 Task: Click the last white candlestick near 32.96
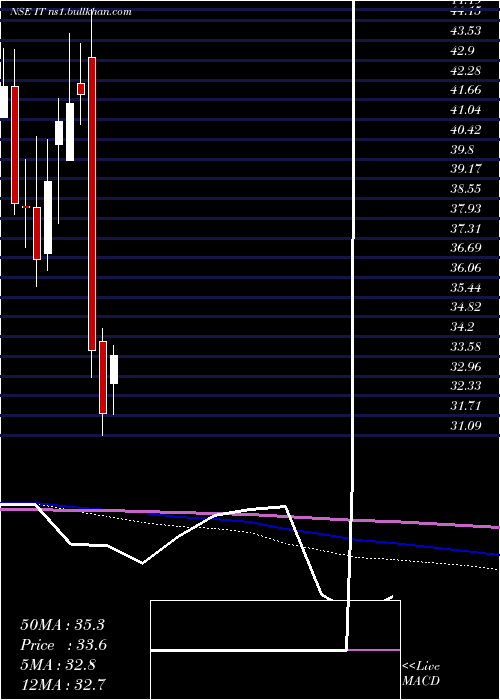(x=114, y=369)
